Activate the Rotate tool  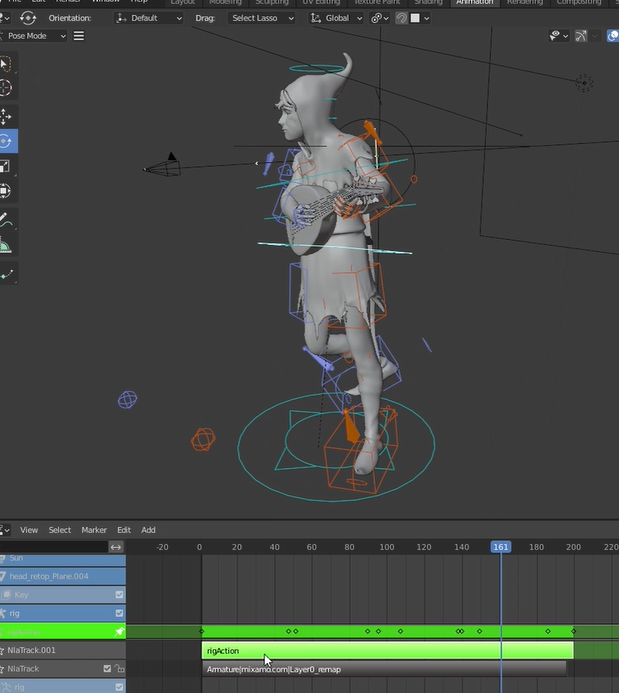(x=5, y=141)
